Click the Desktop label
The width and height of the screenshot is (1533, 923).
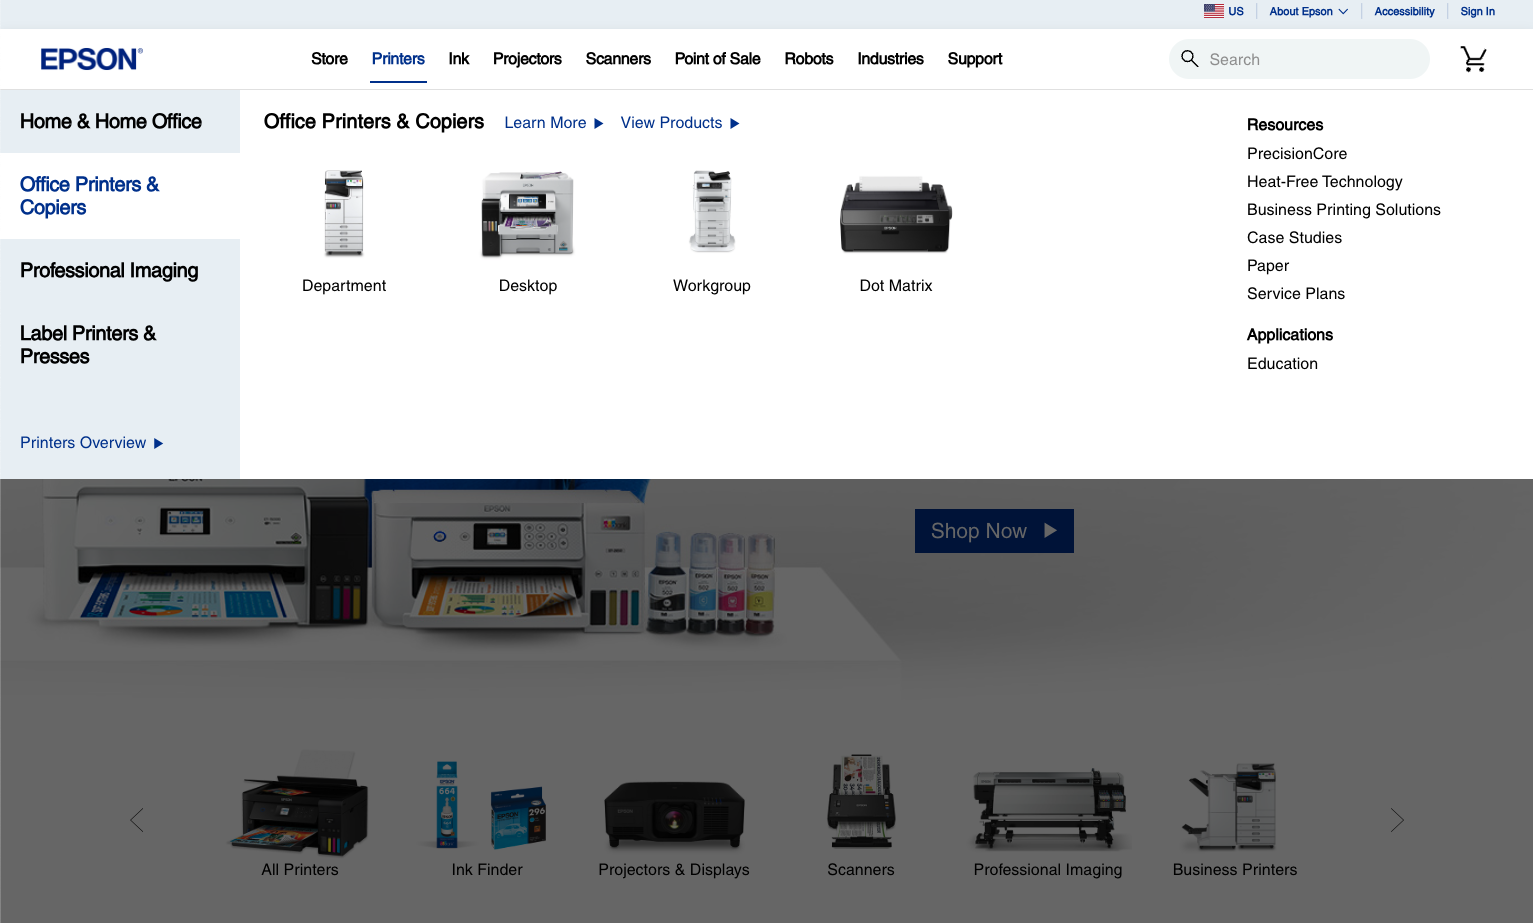point(528,286)
